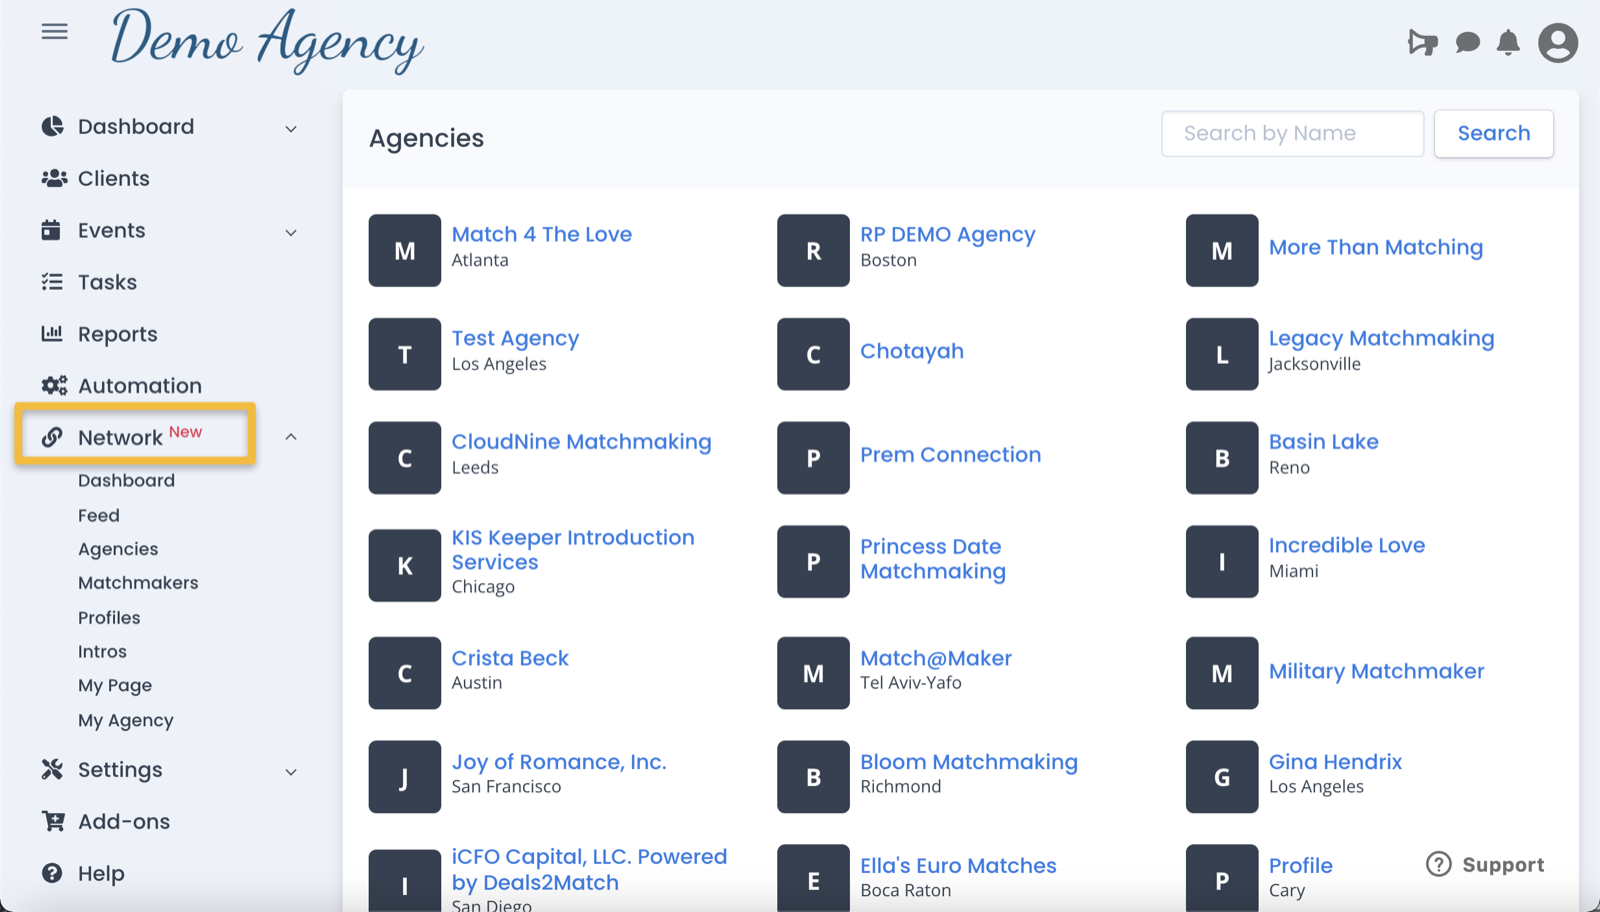Click the Support help option at bottom right

[x=1484, y=864]
